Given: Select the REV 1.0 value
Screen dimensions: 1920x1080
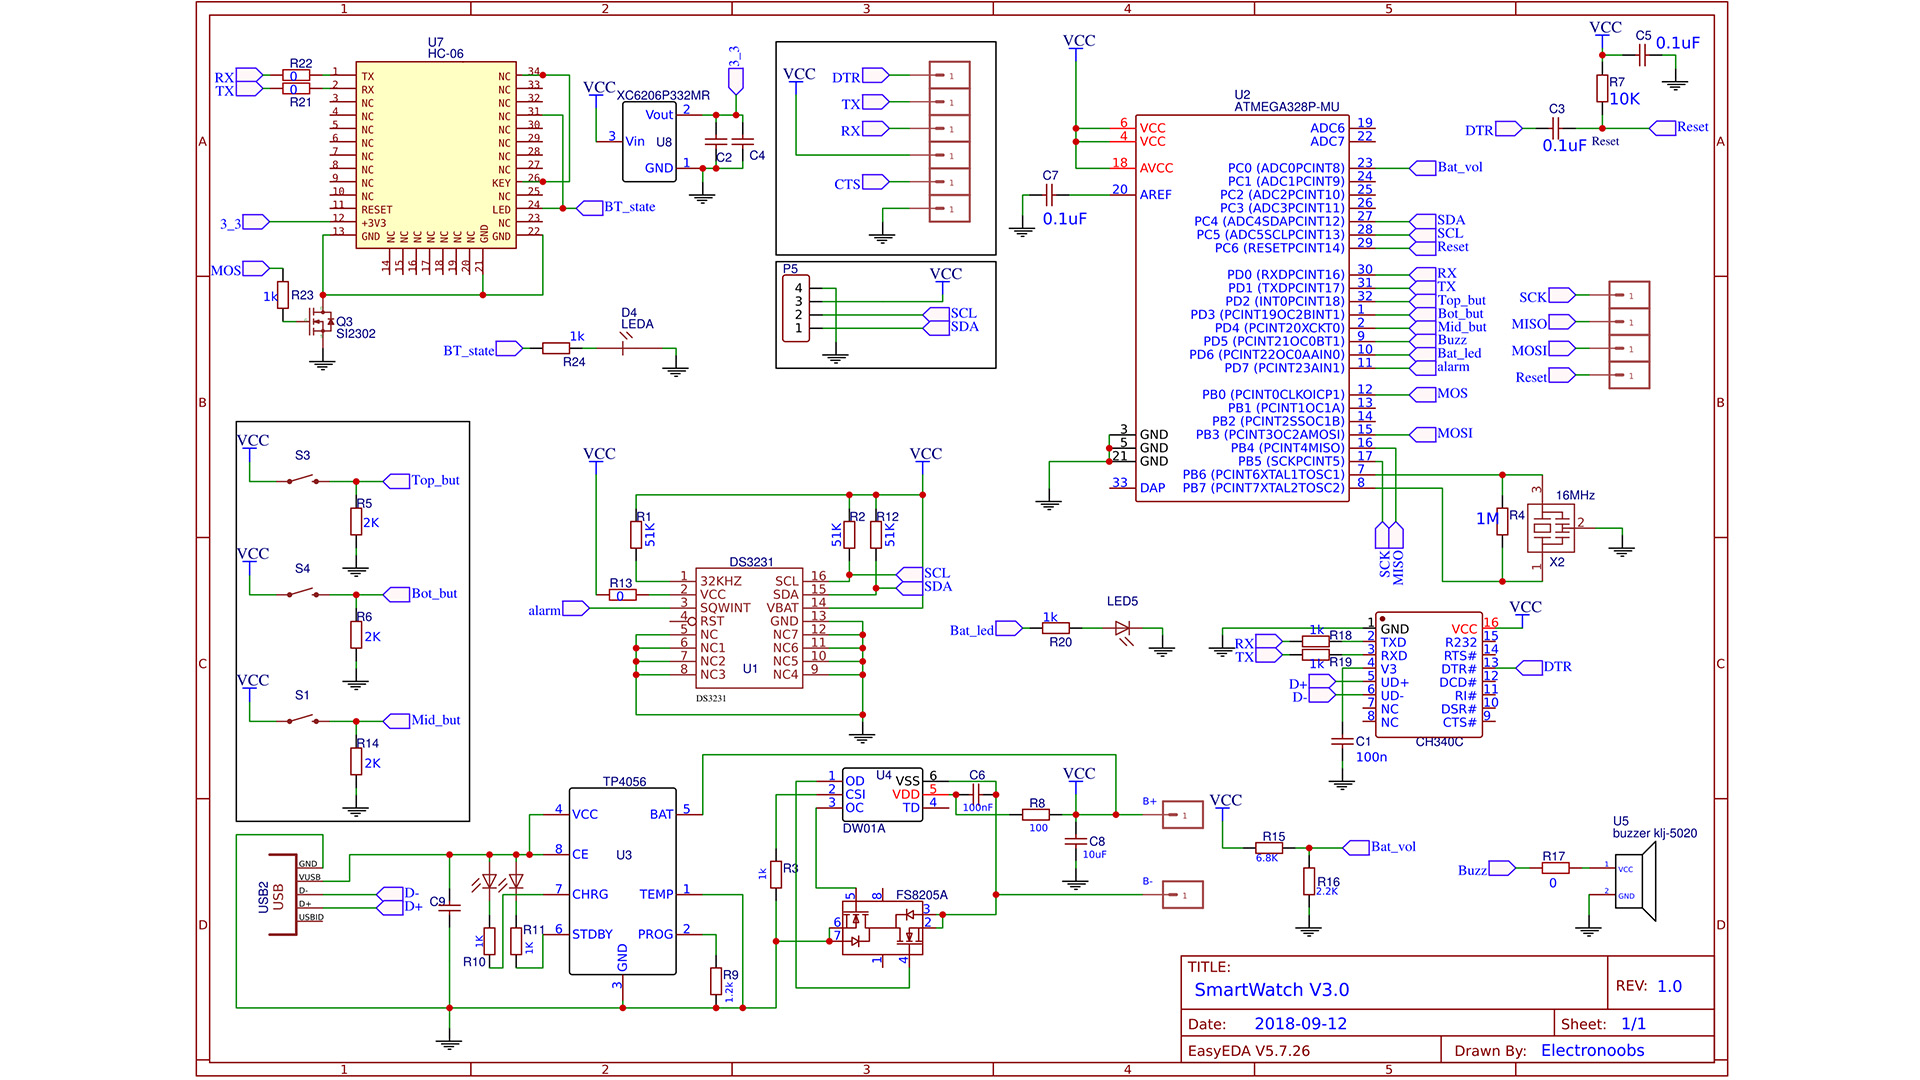Looking at the screenshot, I should point(1669,986).
